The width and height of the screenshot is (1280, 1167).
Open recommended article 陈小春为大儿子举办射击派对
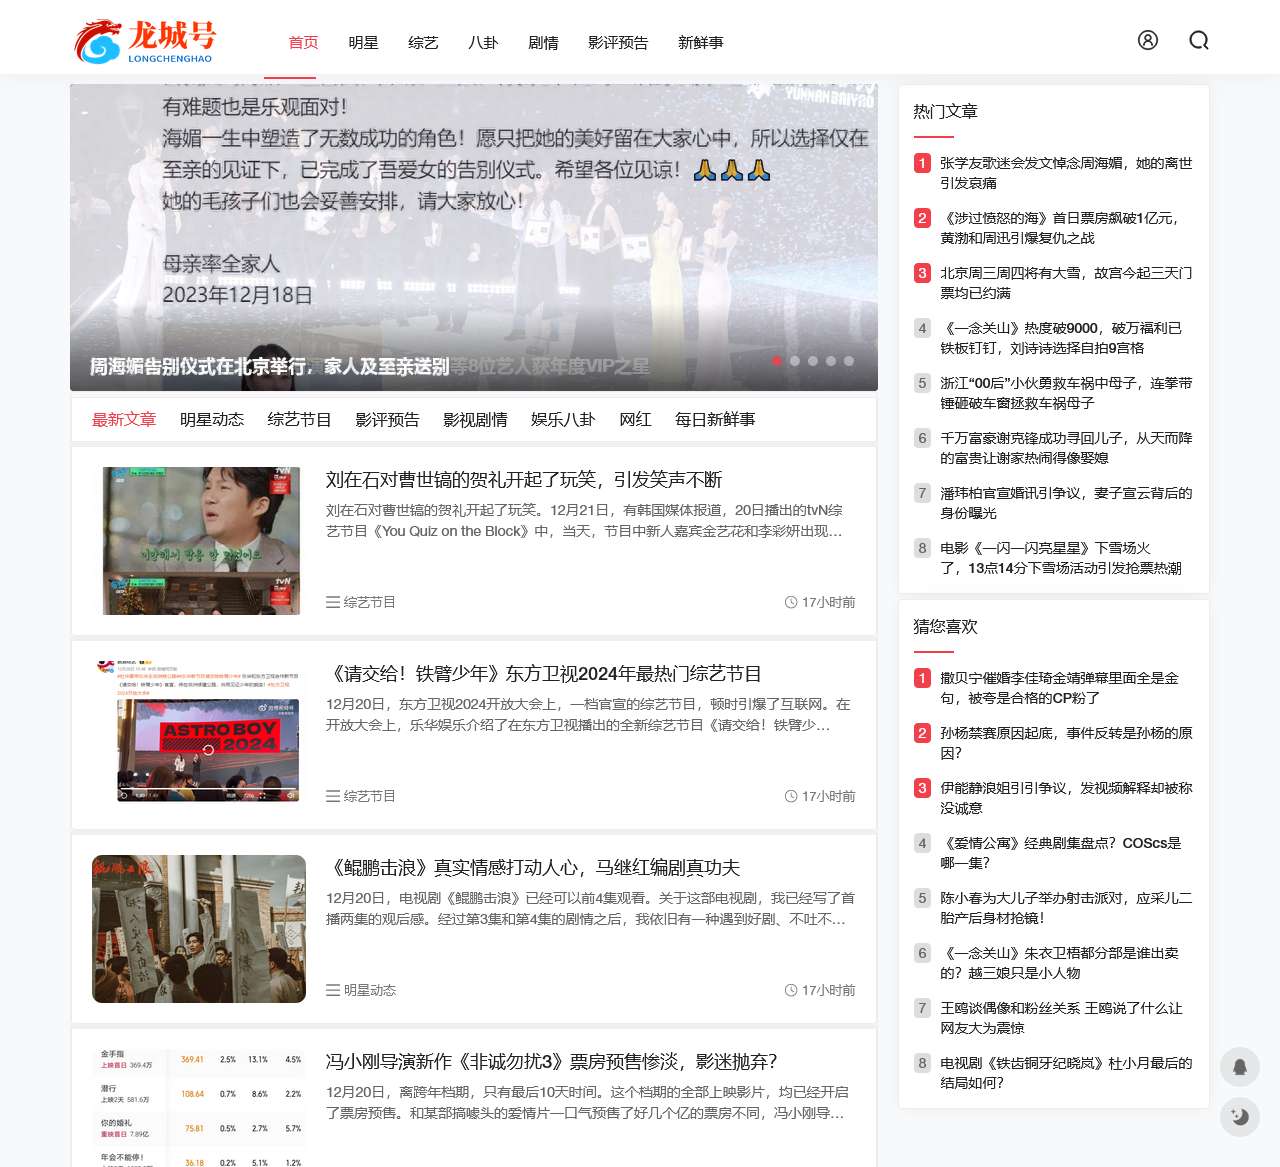(1066, 908)
